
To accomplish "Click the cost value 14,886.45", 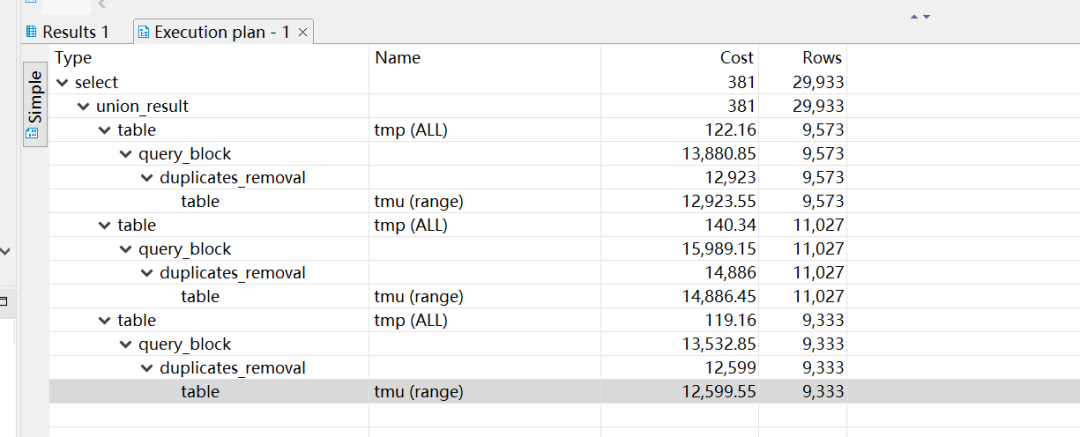I will 718,296.
